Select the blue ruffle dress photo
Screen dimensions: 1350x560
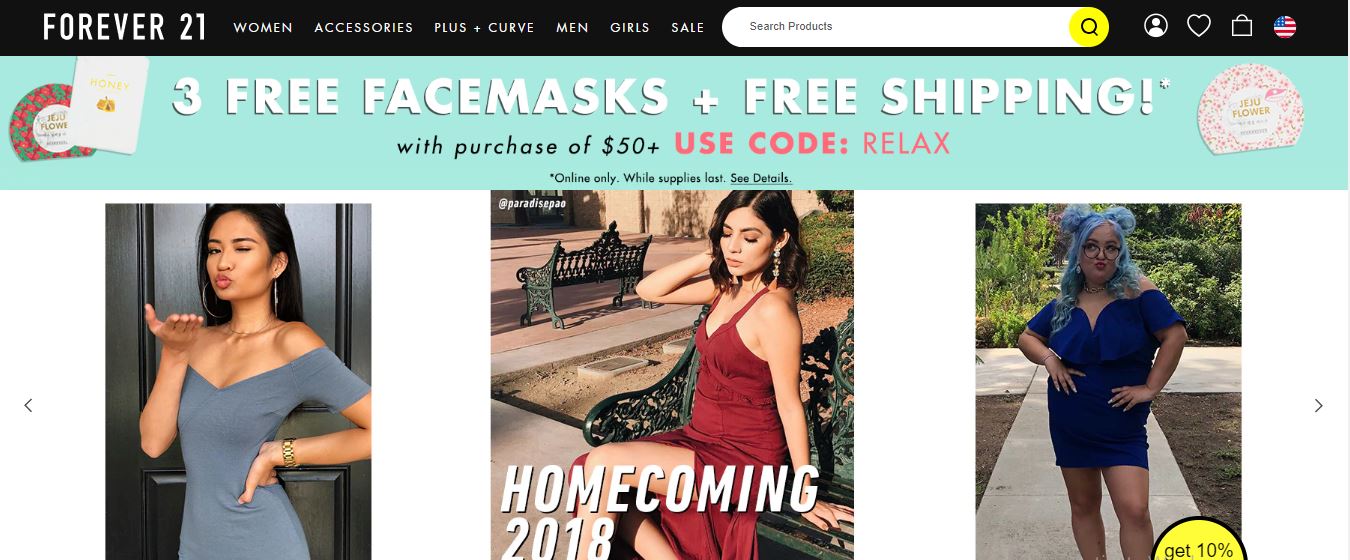point(1108,381)
